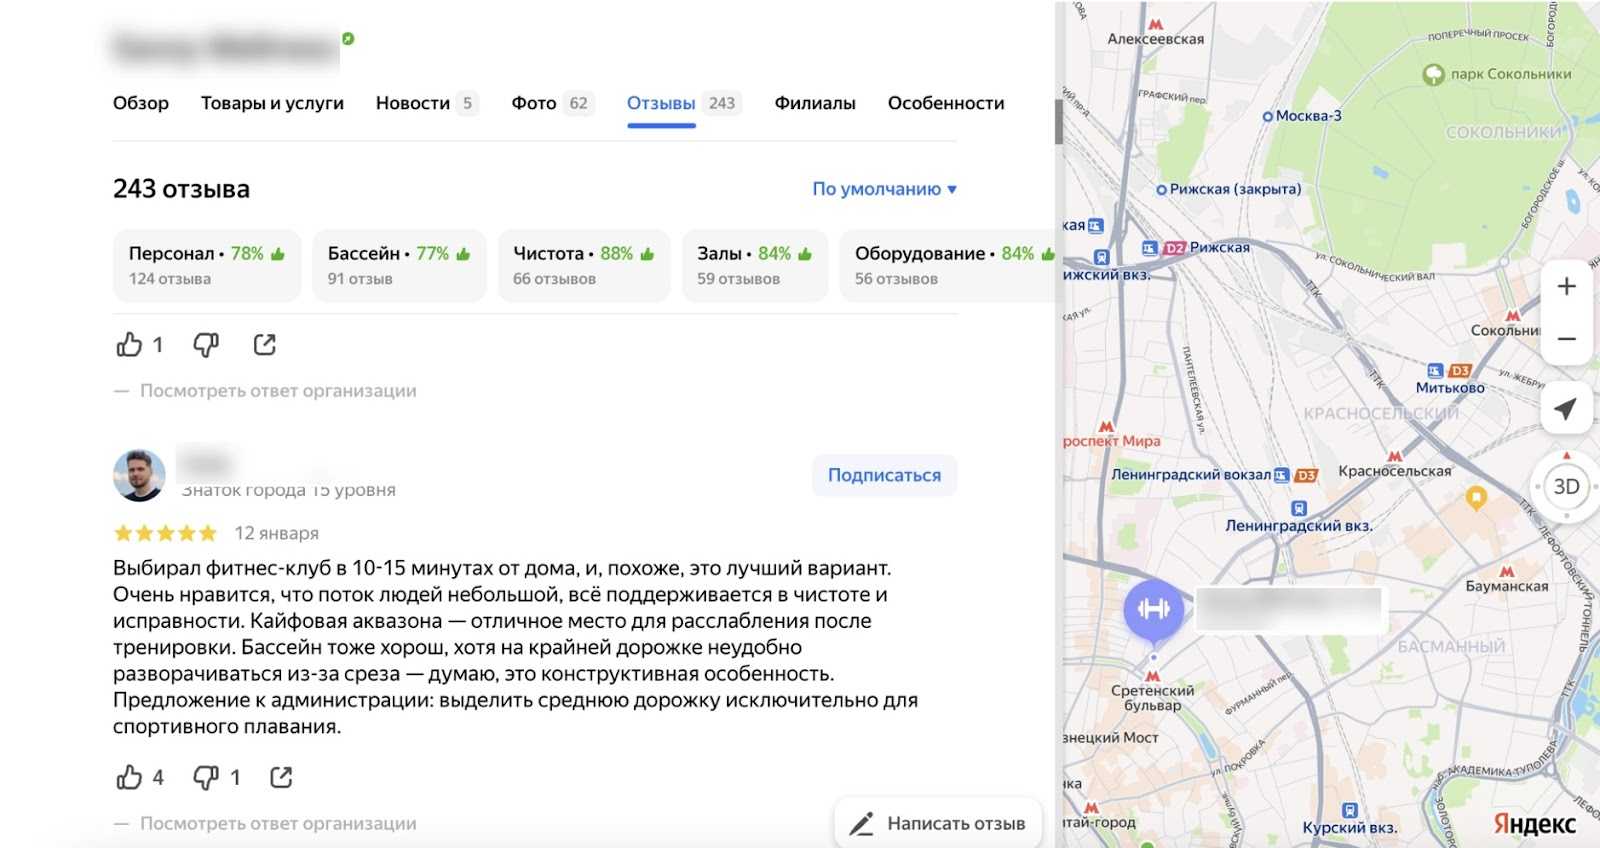The height and width of the screenshot is (848, 1600).
Task: Click Митьково D3 station icon
Action: [x=1460, y=371]
